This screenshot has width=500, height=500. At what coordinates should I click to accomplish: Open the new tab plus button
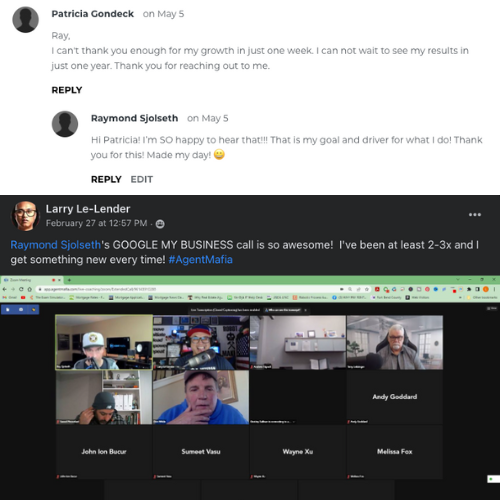(69, 280)
